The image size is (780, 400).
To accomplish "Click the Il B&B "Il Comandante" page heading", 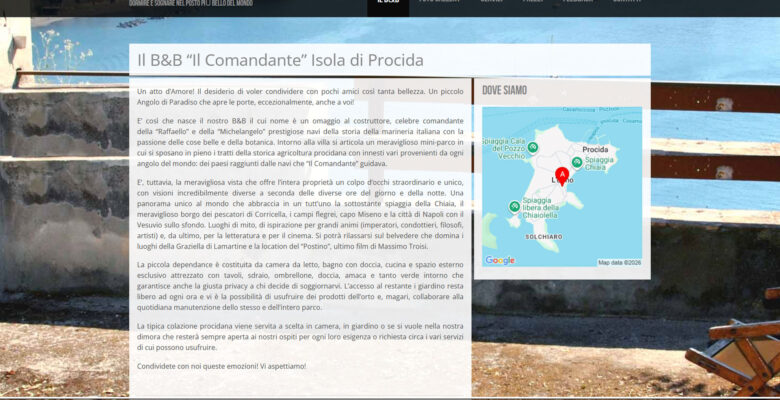I will pos(280,60).
